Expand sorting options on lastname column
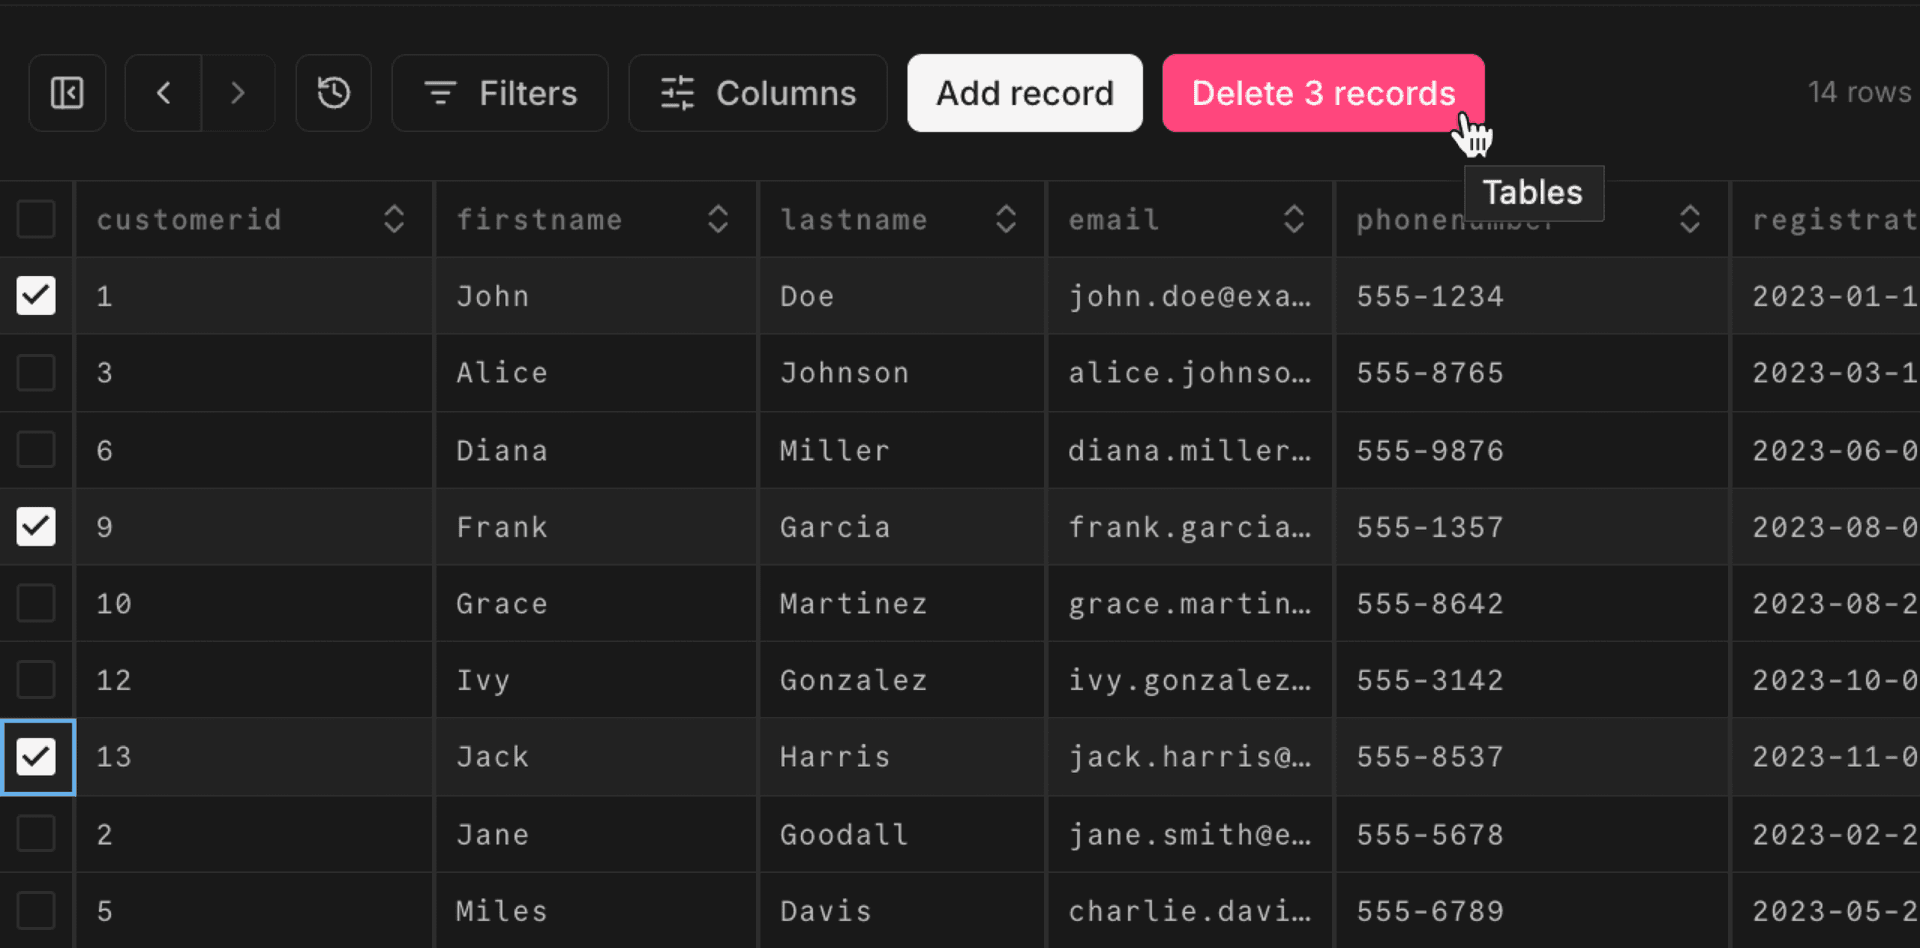This screenshot has width=1920, height=948. point(1005,218)
